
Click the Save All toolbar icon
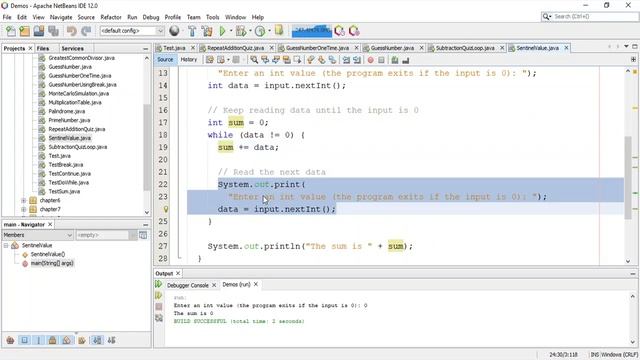click(x=53, y=31)
